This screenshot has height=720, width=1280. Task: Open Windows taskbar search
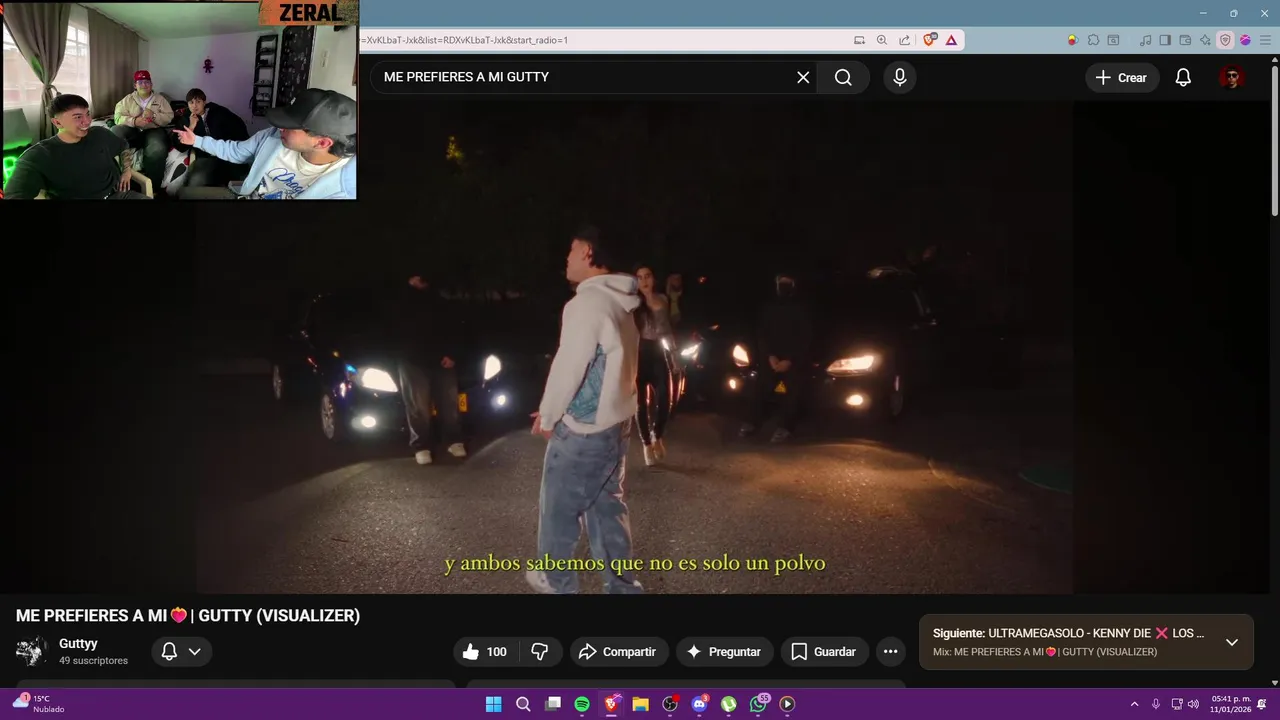tap(523, 704)
